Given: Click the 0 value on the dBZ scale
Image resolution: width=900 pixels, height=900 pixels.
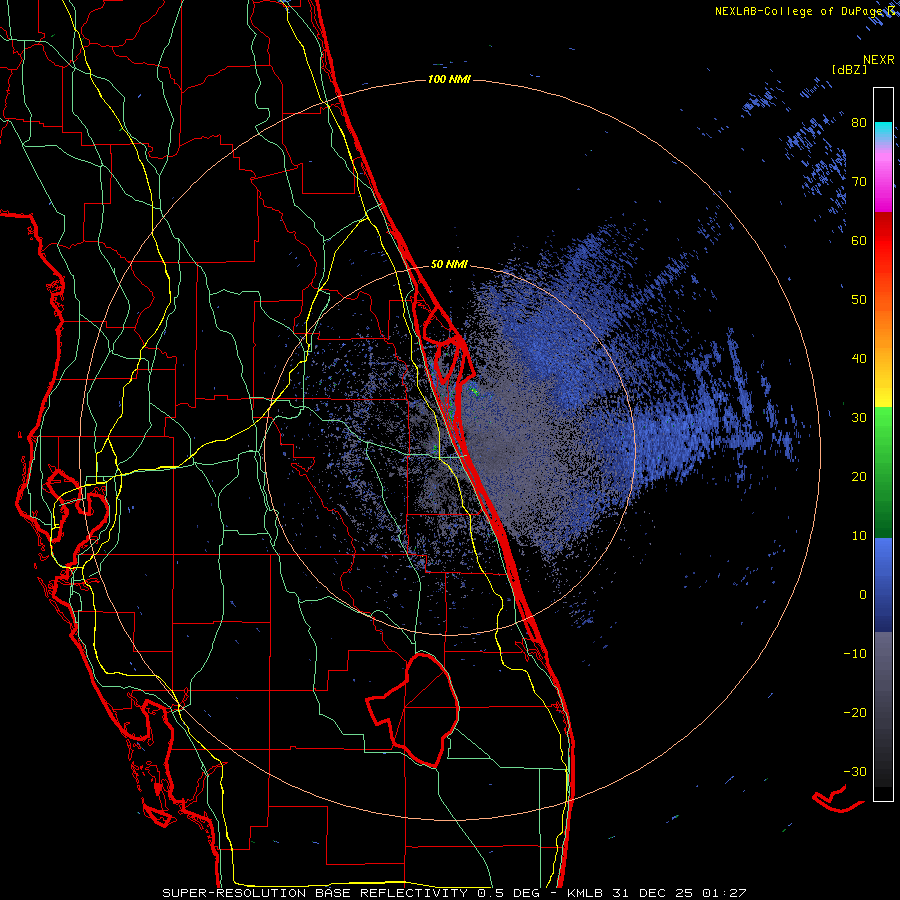Looking at the screenshot, I should point(863,595).
